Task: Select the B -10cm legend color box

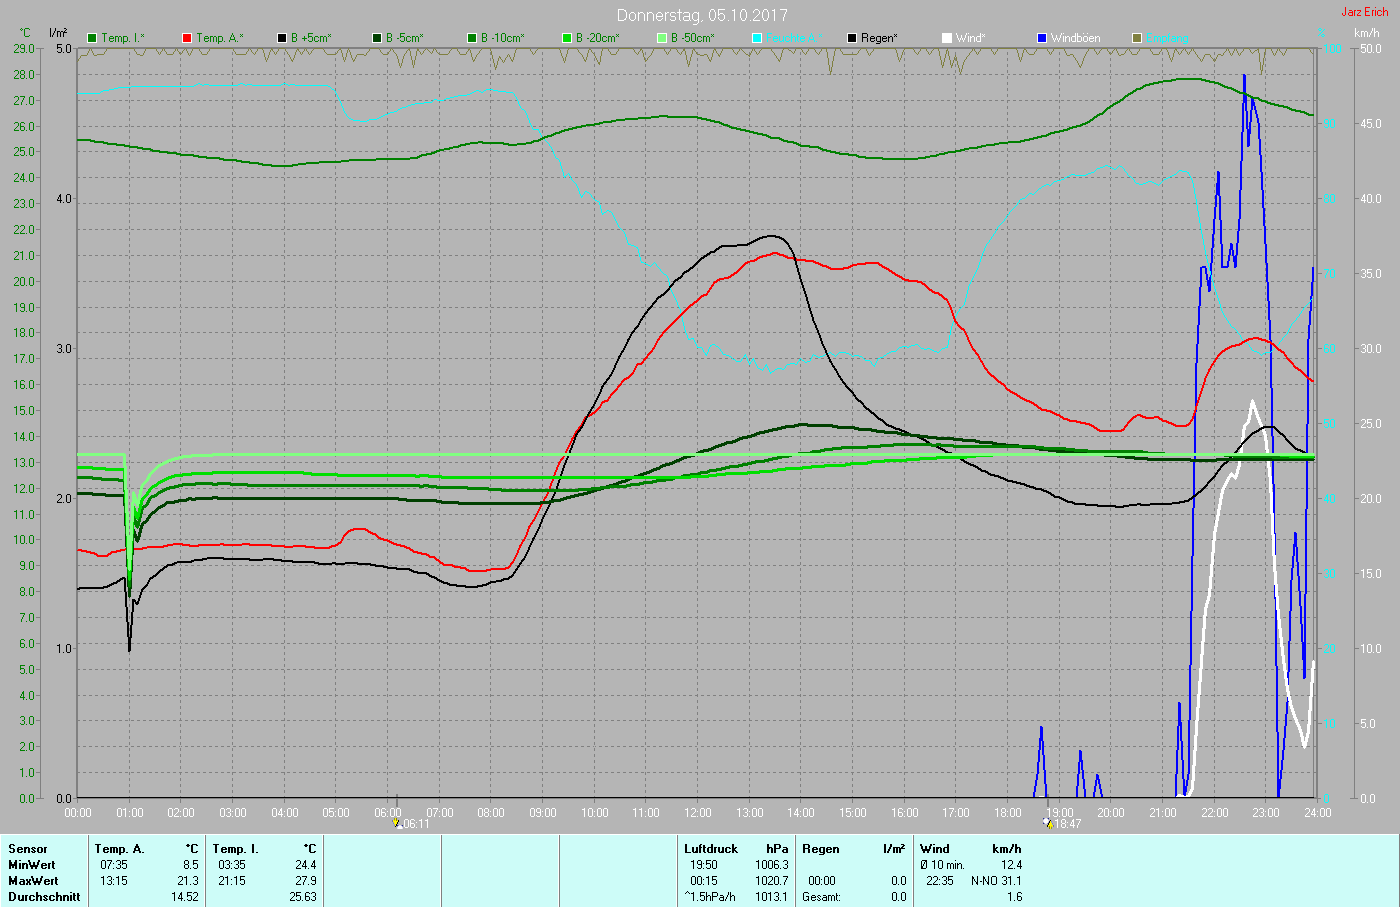Action: (472, 38)
